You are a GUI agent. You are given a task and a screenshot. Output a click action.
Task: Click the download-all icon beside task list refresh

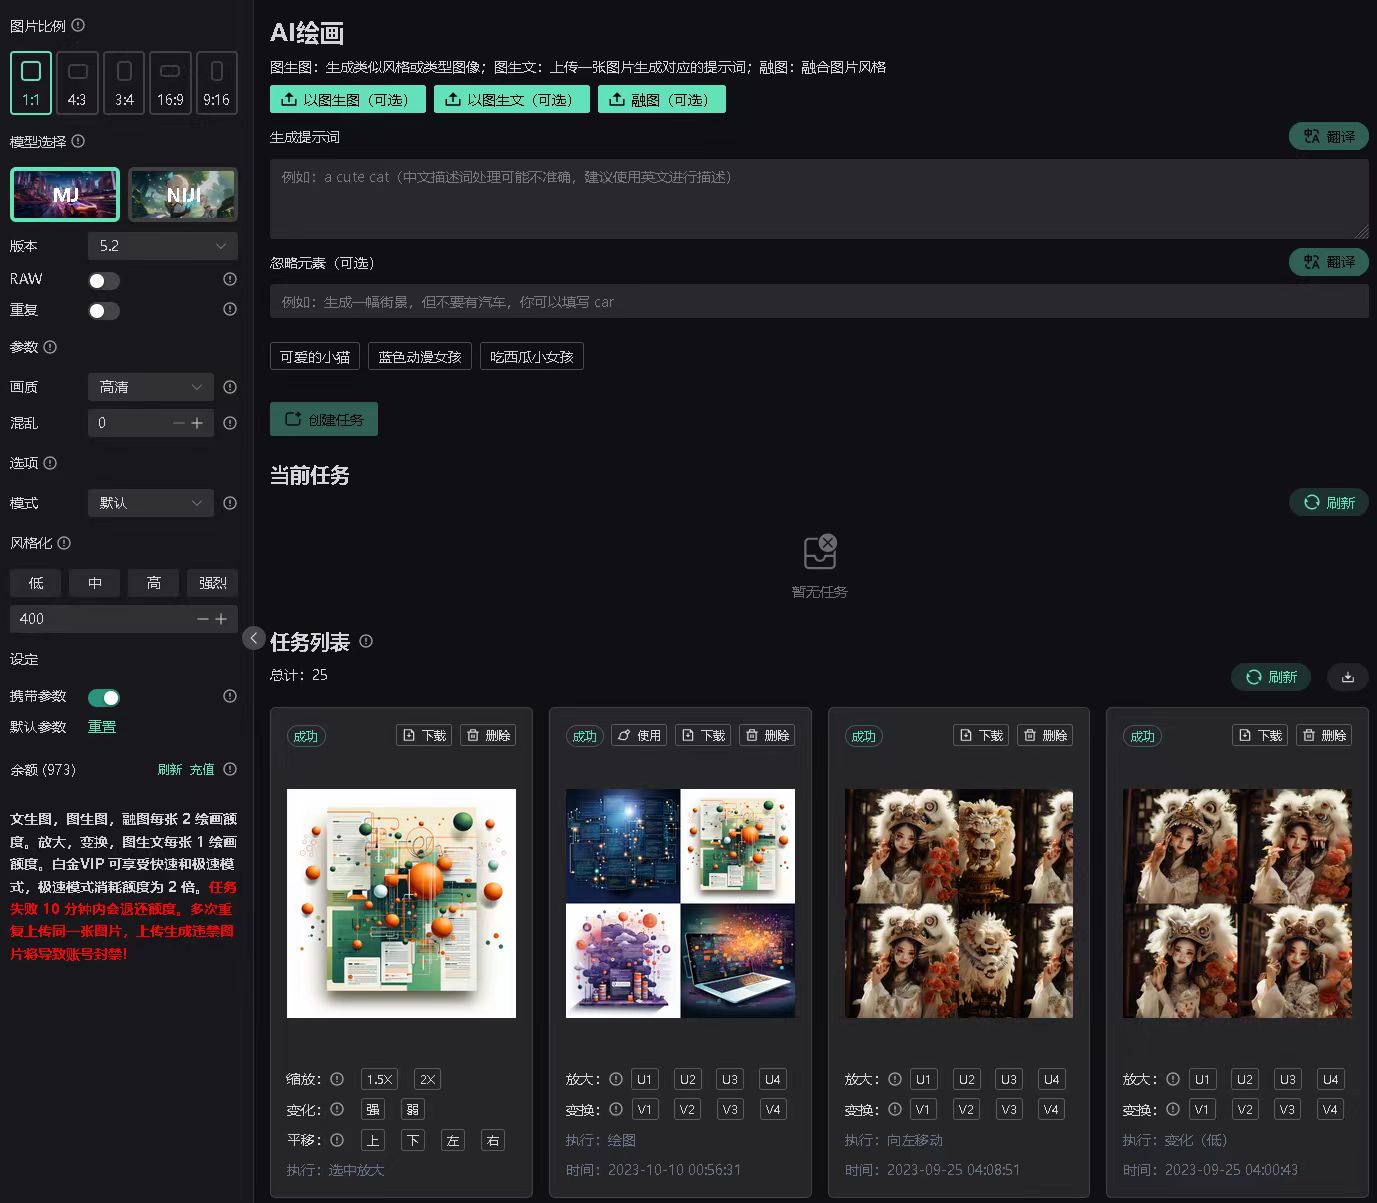click(x=1347, y=677)
